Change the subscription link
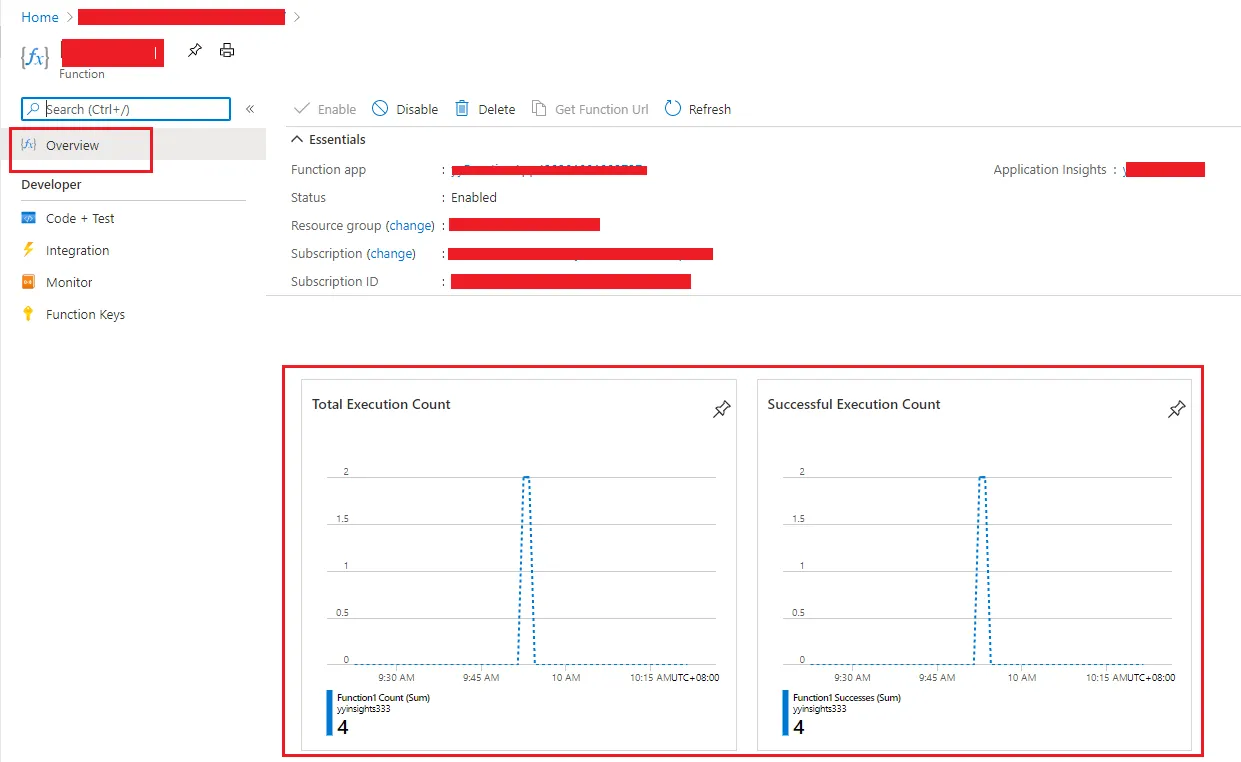The width and height of the screenshot is (1241, 762). 392,254
